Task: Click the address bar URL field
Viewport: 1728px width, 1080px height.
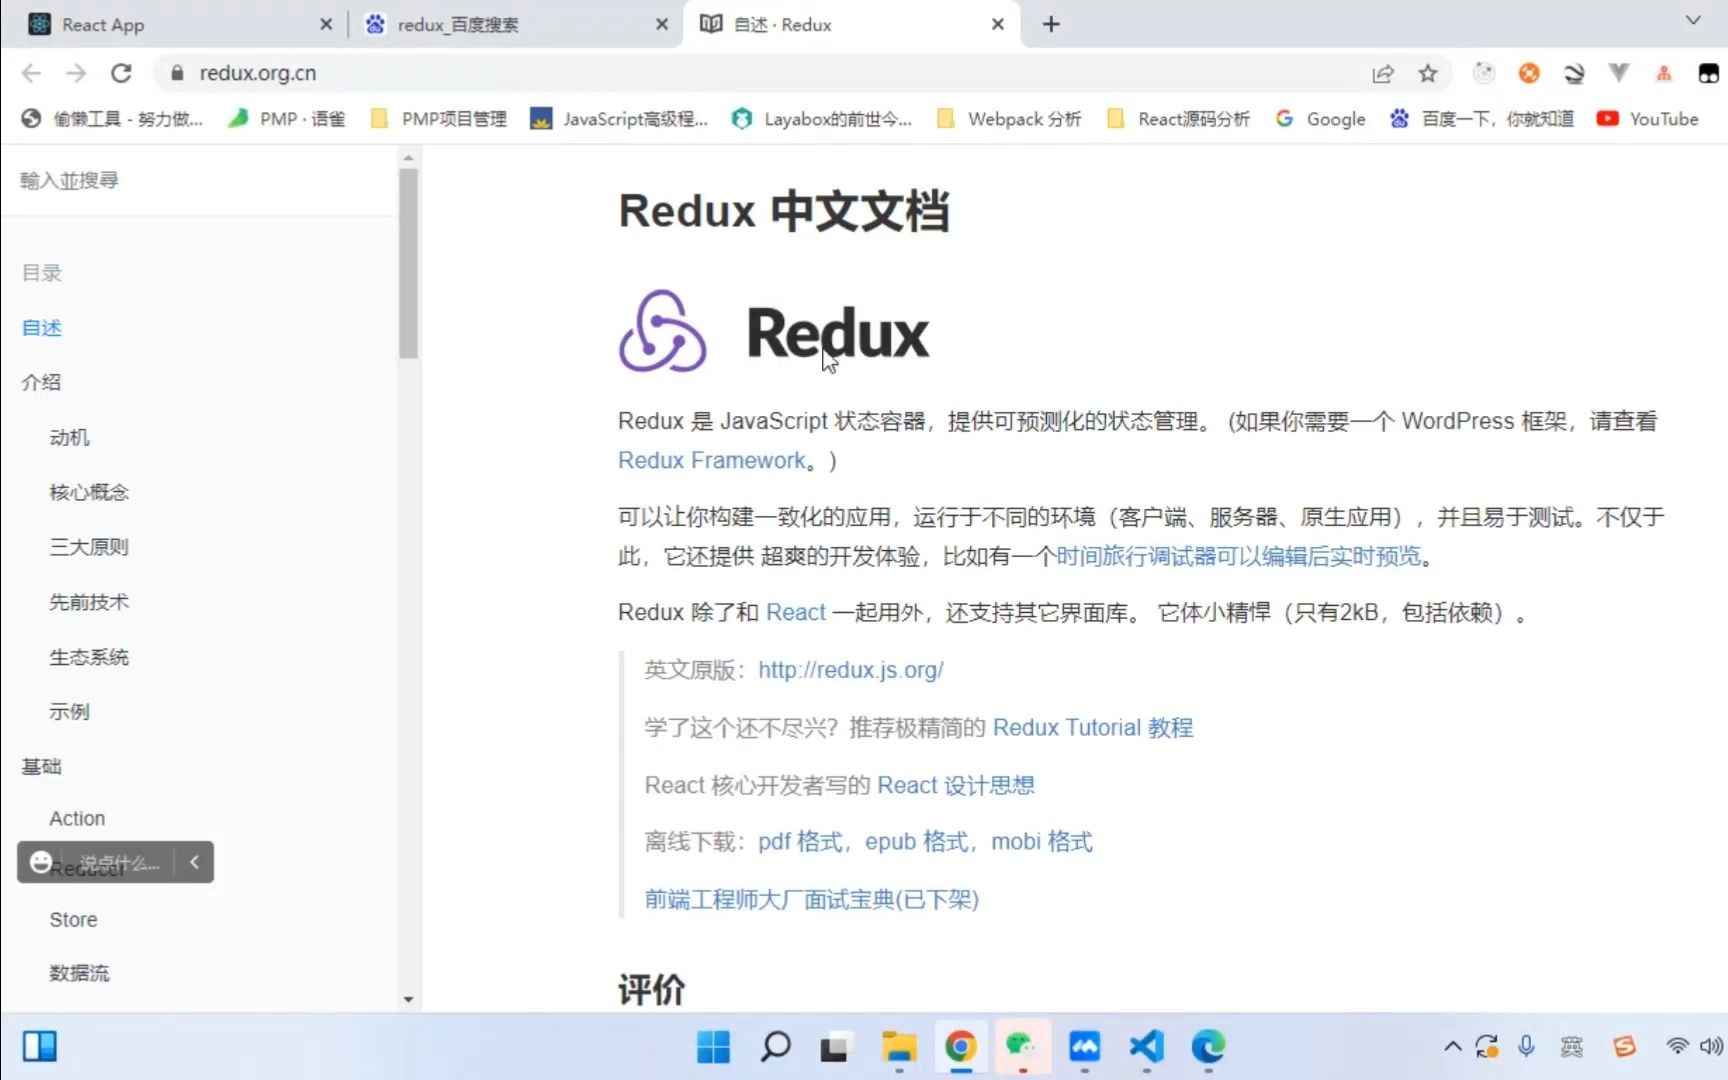Action: tap(760, 73)
